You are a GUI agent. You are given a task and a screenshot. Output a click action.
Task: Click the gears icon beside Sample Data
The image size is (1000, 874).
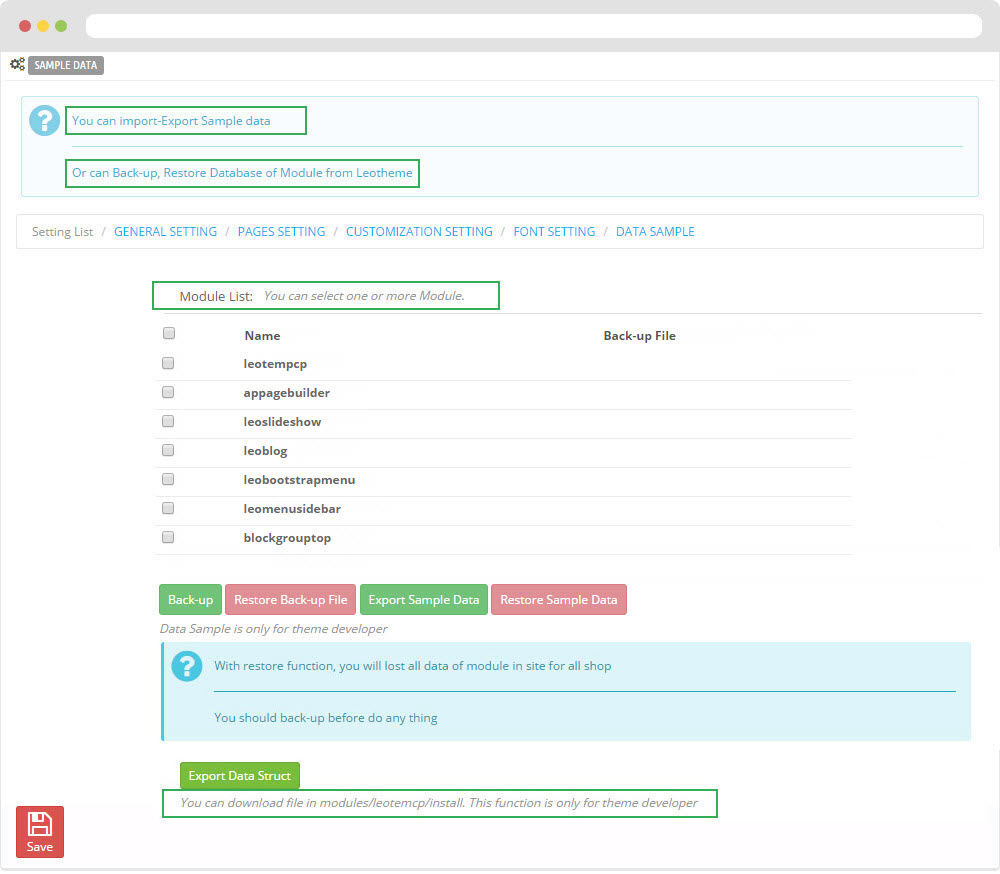(x=17, y=64)
